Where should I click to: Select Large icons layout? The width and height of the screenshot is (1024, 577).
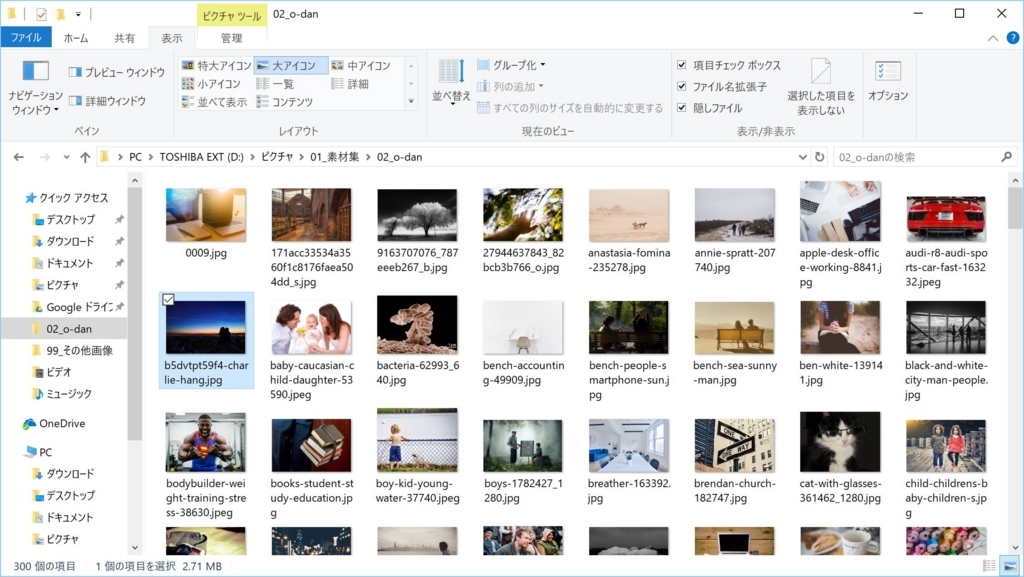click(291, 65)
